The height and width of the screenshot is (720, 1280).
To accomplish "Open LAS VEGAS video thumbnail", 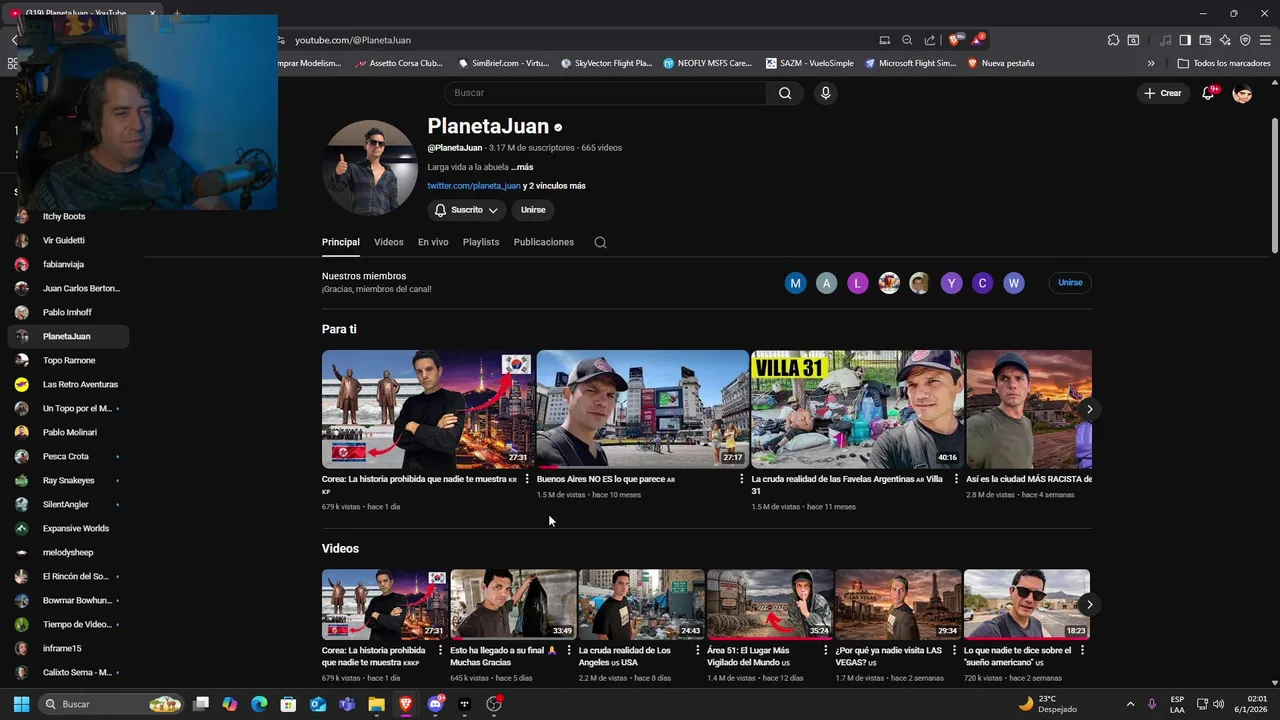I will pyautogui.click(x=898, y=605).
